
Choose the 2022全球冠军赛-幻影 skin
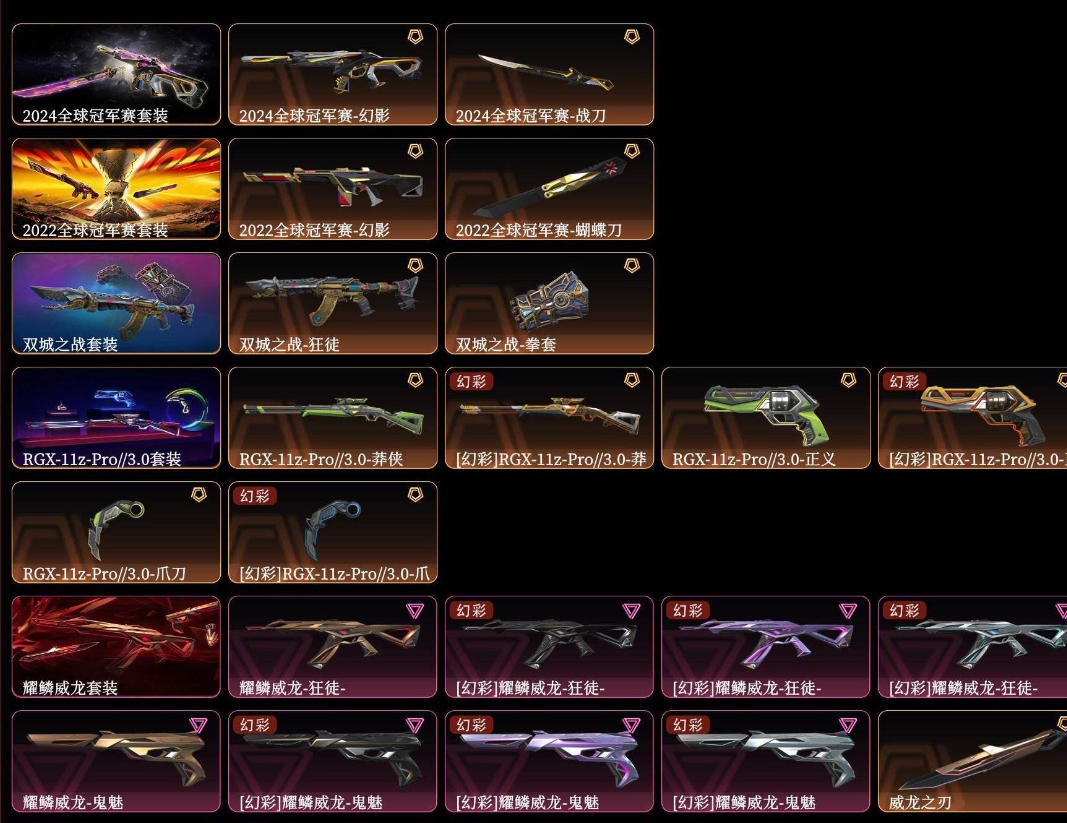click(333, 189)
